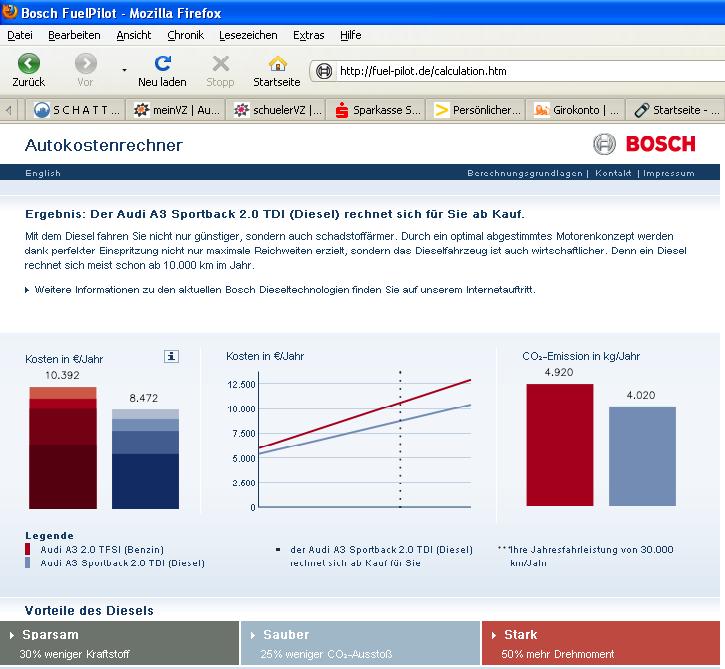Open the history dropdown arrow beside Vor
Screen dimensions: 725x669
click(x=124, y=70)
